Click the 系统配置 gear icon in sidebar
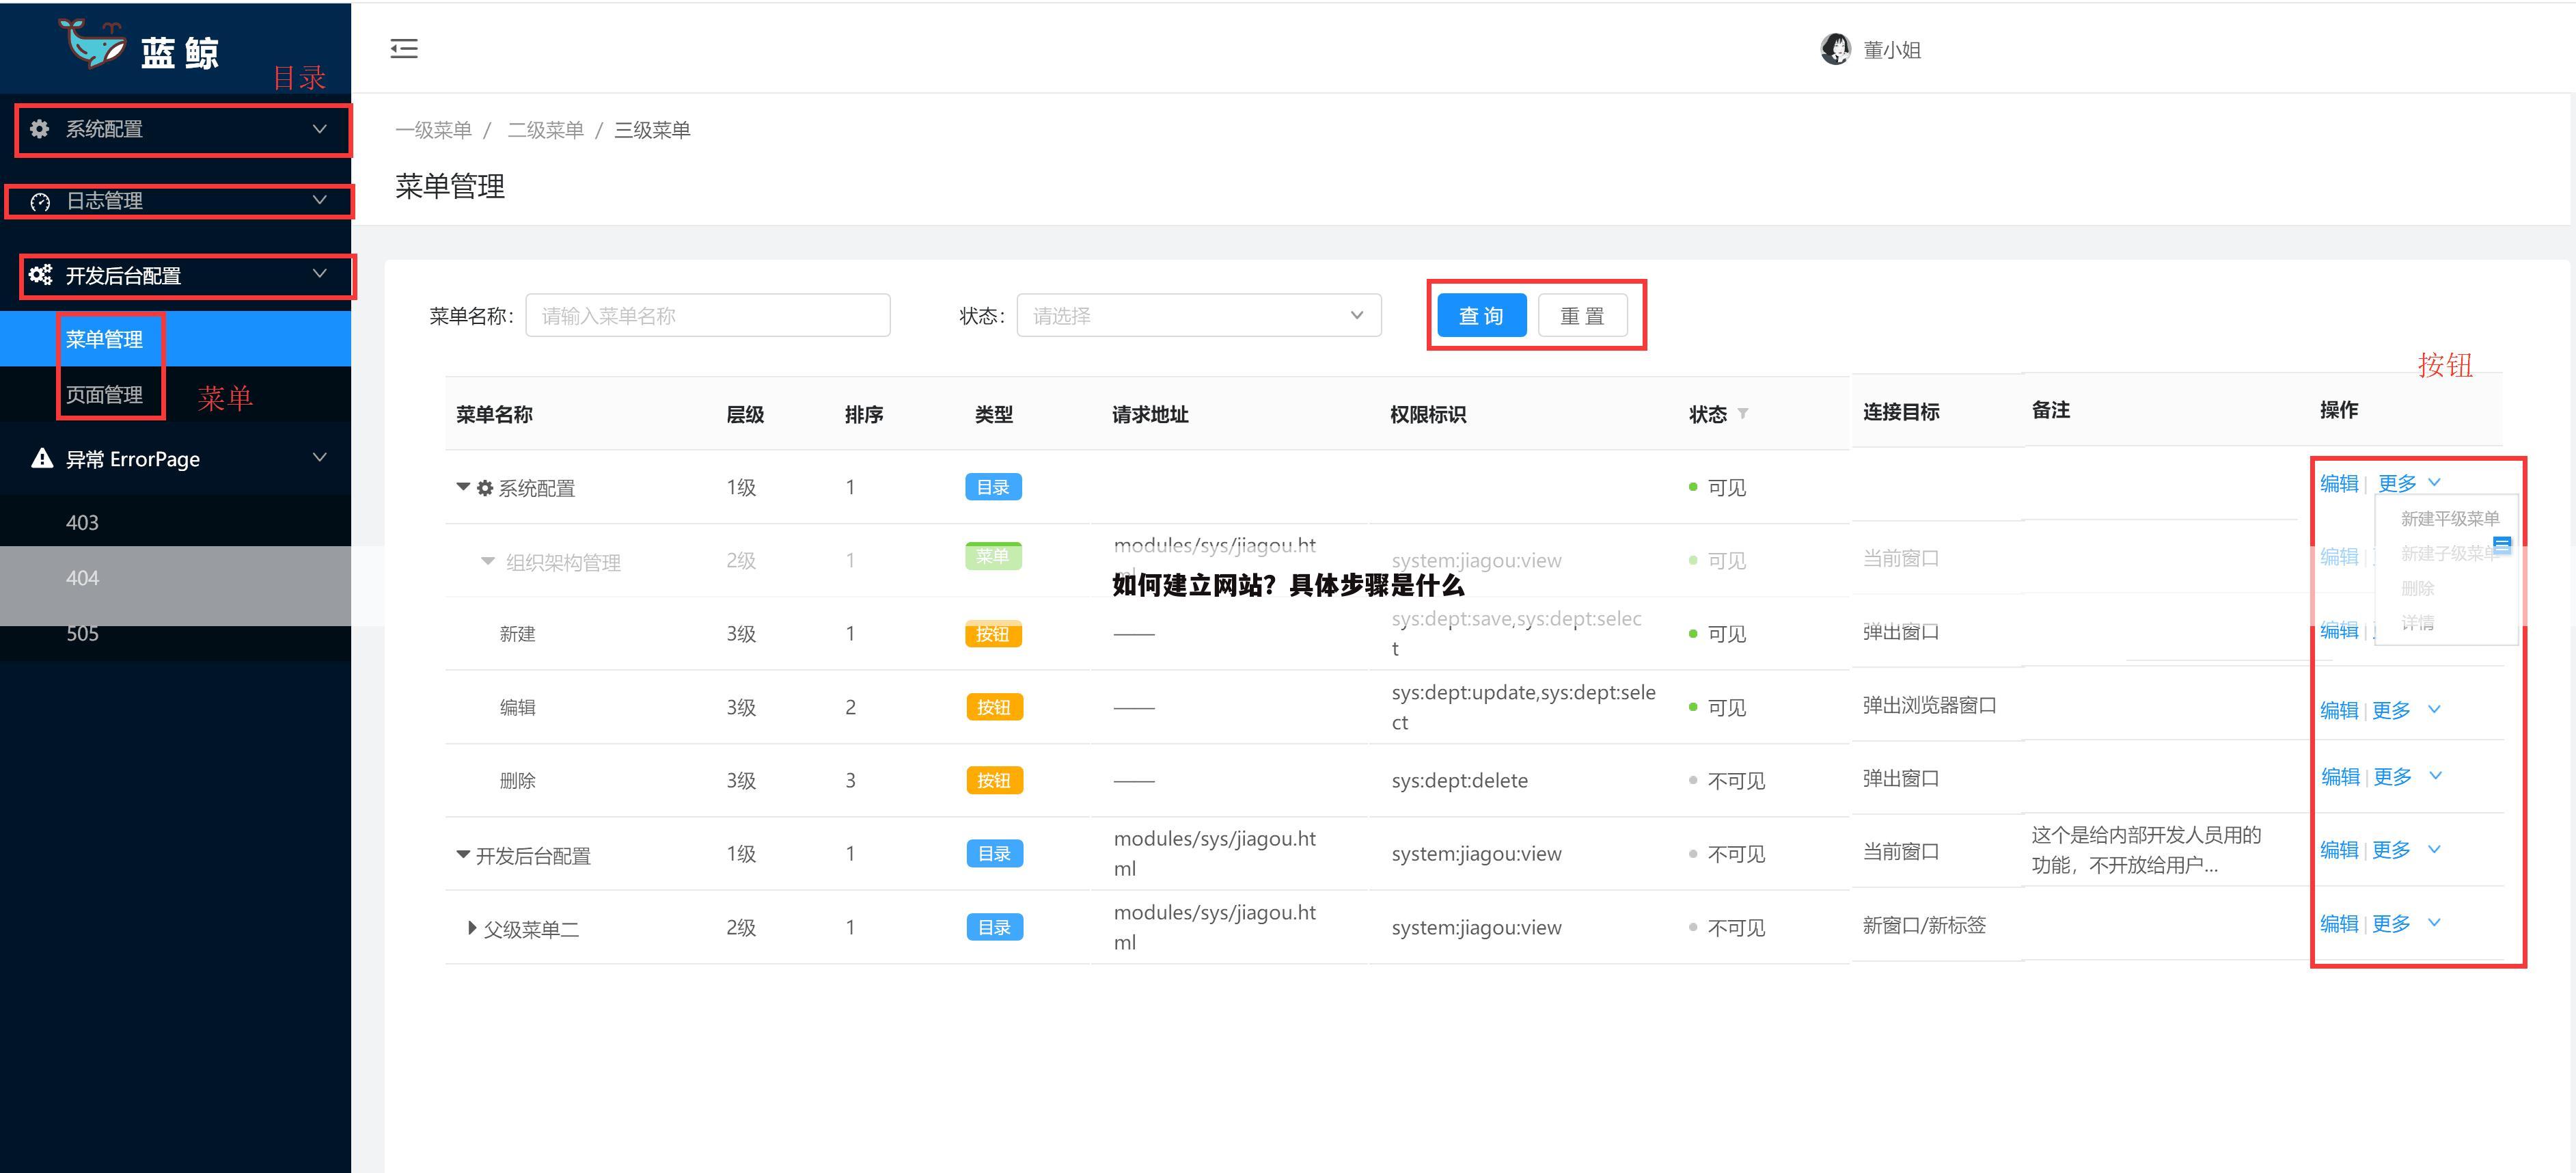This screenshot has height=1173, width=2576. coord(39,129)
